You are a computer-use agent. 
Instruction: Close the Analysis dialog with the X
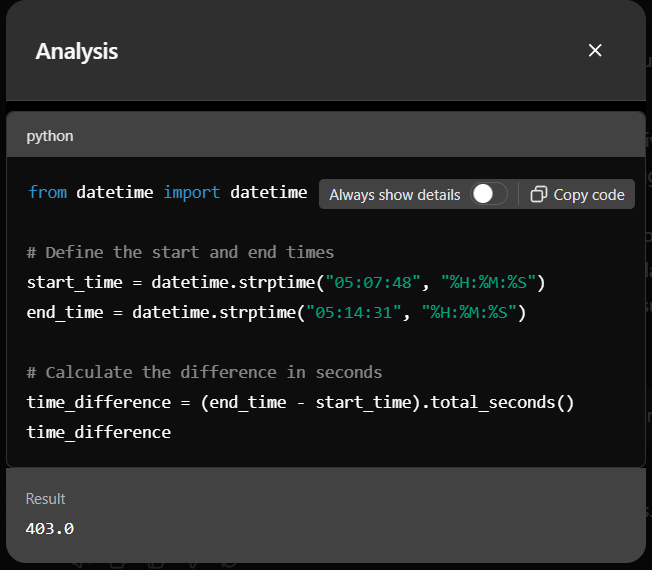pyautogui.click(x=595, y=51)
